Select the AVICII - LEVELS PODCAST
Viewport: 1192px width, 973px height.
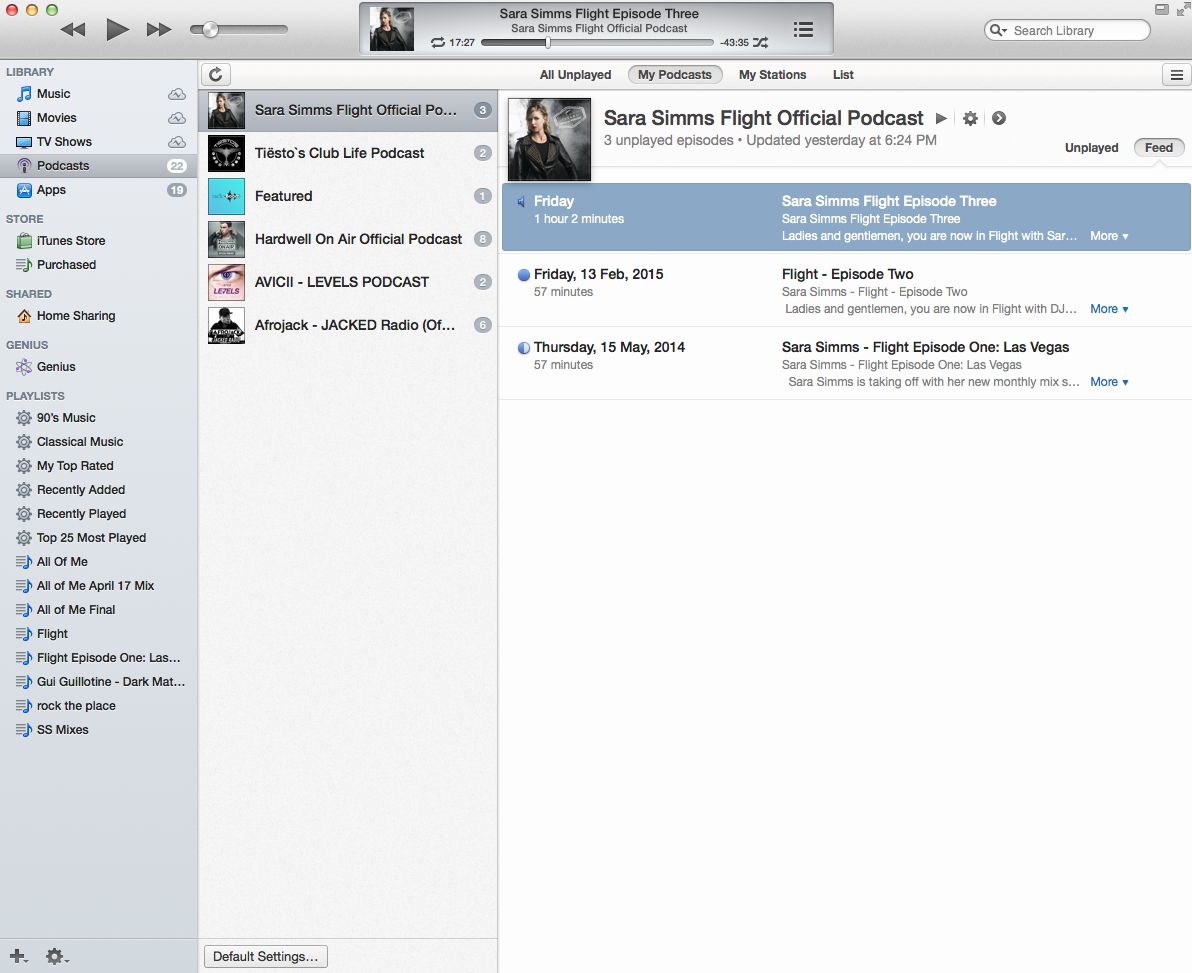coord(348,282)
